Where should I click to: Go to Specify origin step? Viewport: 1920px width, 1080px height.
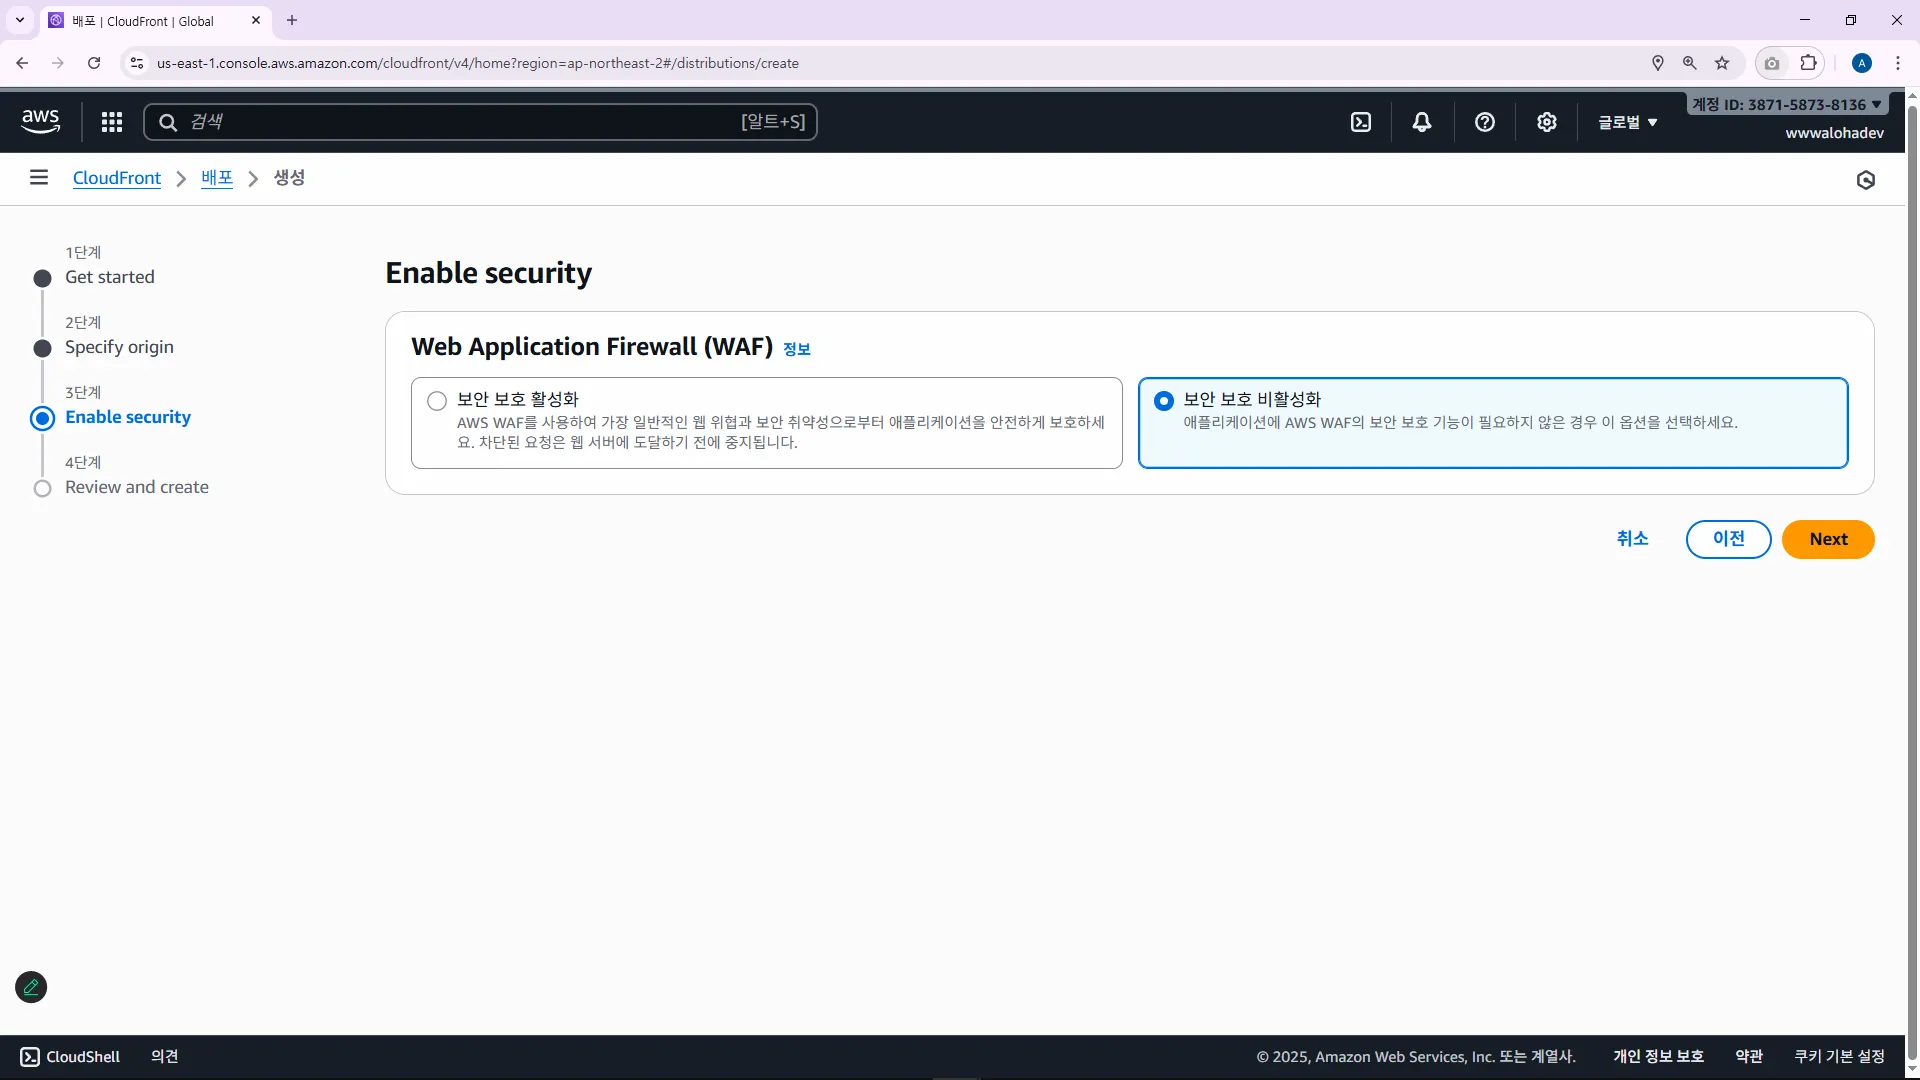(119, 347)
